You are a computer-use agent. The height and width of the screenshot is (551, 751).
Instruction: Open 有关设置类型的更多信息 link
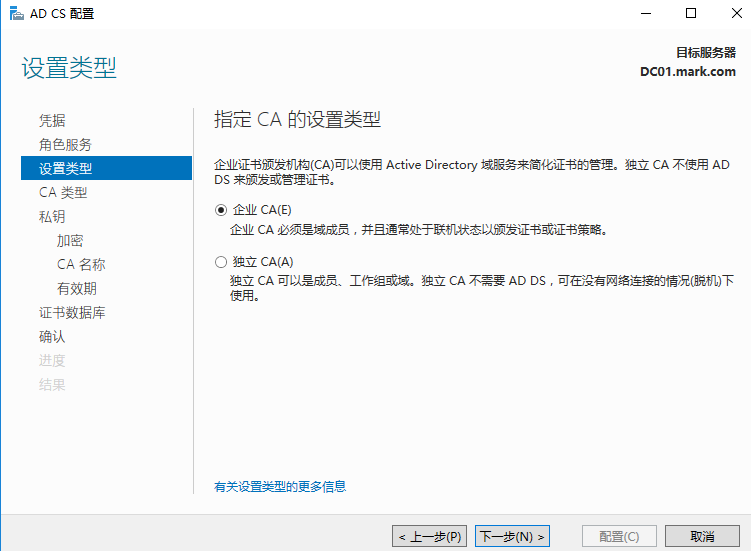[280, 487]
